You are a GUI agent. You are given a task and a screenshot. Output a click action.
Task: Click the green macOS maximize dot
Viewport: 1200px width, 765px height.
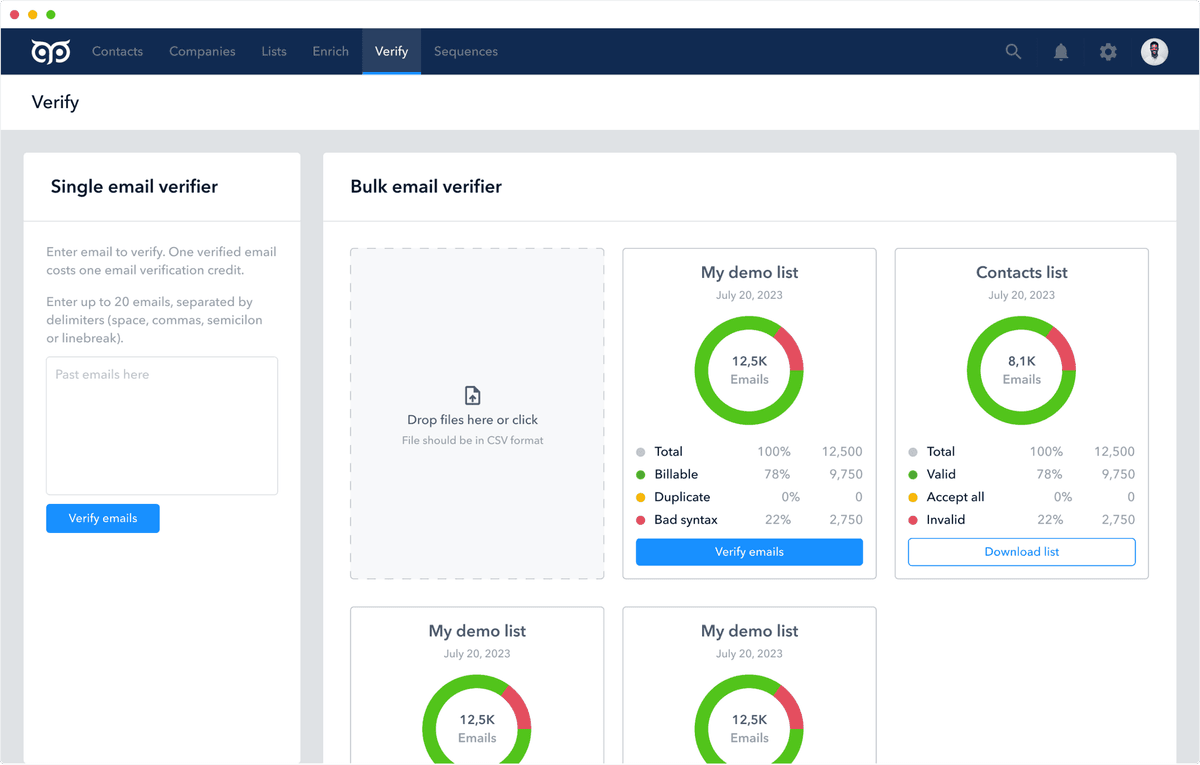click(x=51, y=15)
